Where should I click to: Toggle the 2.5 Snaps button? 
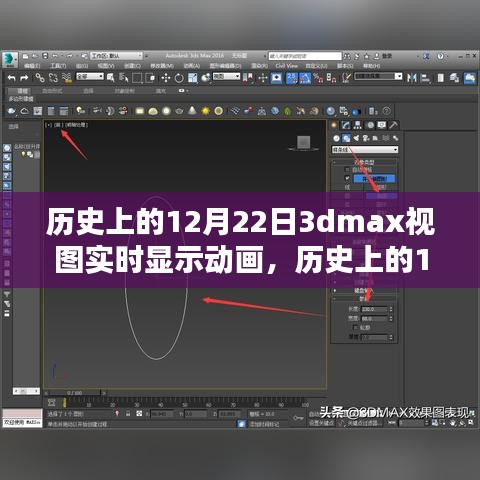[x=292, y=78]
